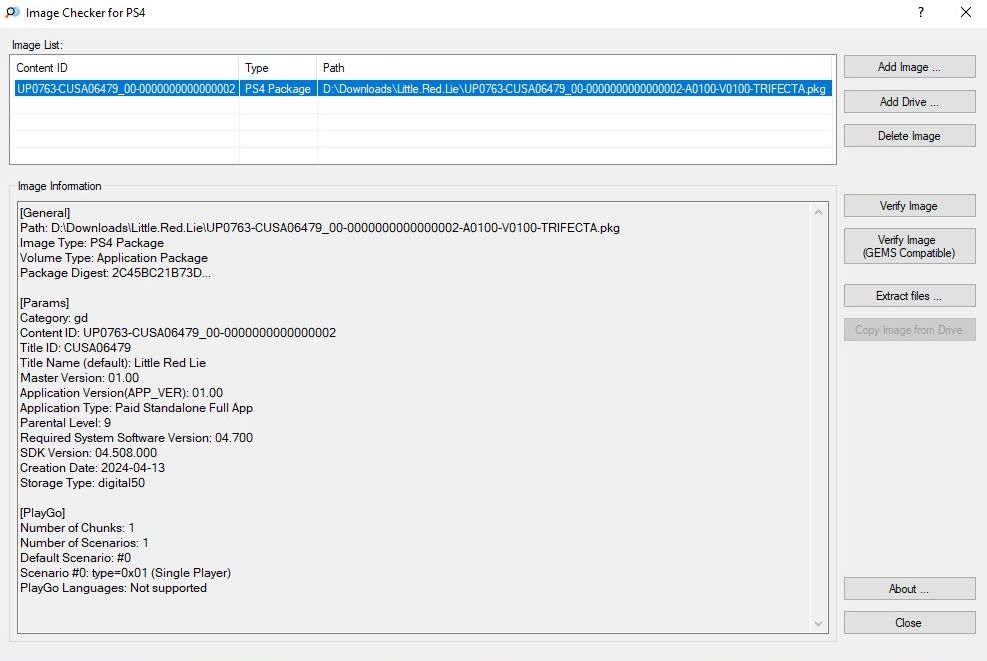Click Parental Level: 9 line
Image resolution: width=987 pixels, height=661 pixels.
[x=65, y=423]
